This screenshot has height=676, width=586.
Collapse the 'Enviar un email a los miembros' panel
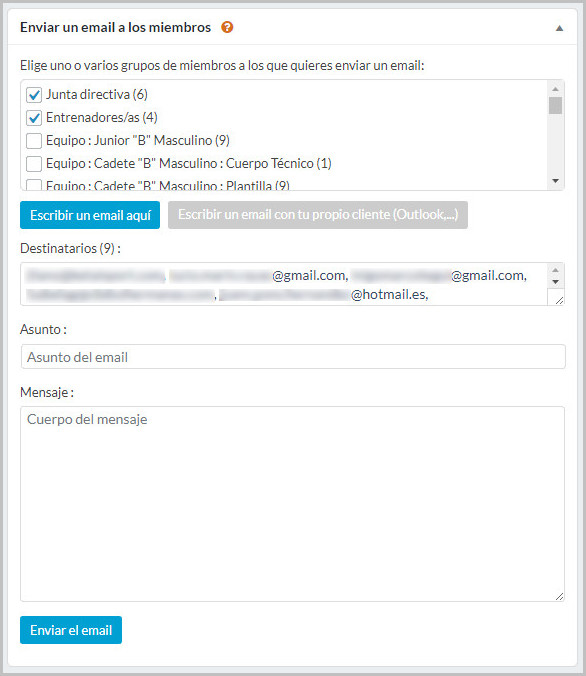tap(559, 28)
